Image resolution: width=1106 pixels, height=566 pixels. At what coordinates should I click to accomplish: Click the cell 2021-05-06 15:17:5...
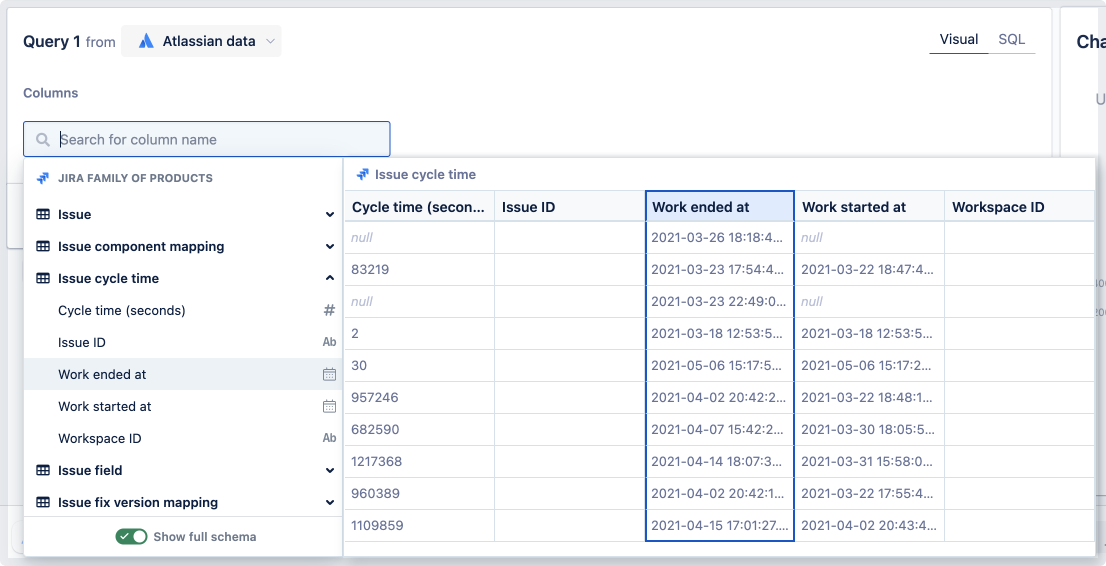[720, 366]
